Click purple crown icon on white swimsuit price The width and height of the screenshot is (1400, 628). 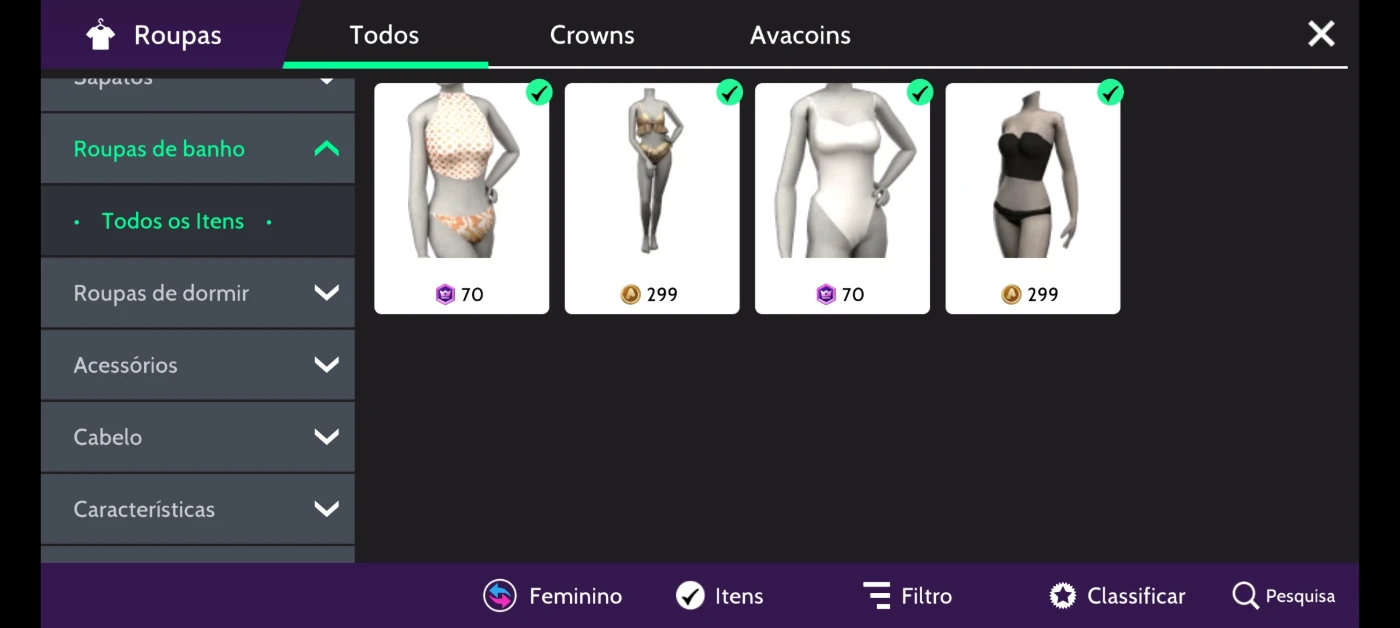826,294
